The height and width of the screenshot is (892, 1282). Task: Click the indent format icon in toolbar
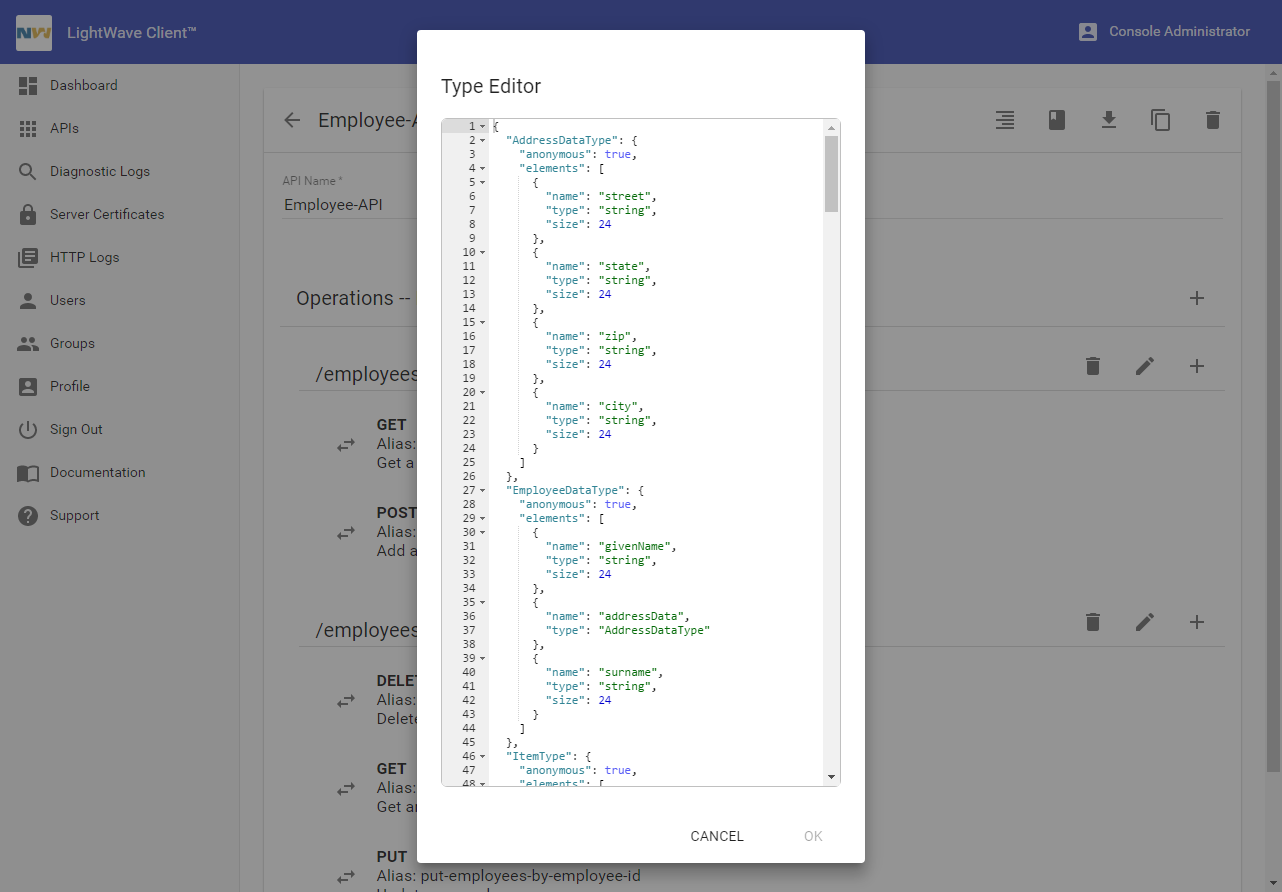click(1005, 120)
